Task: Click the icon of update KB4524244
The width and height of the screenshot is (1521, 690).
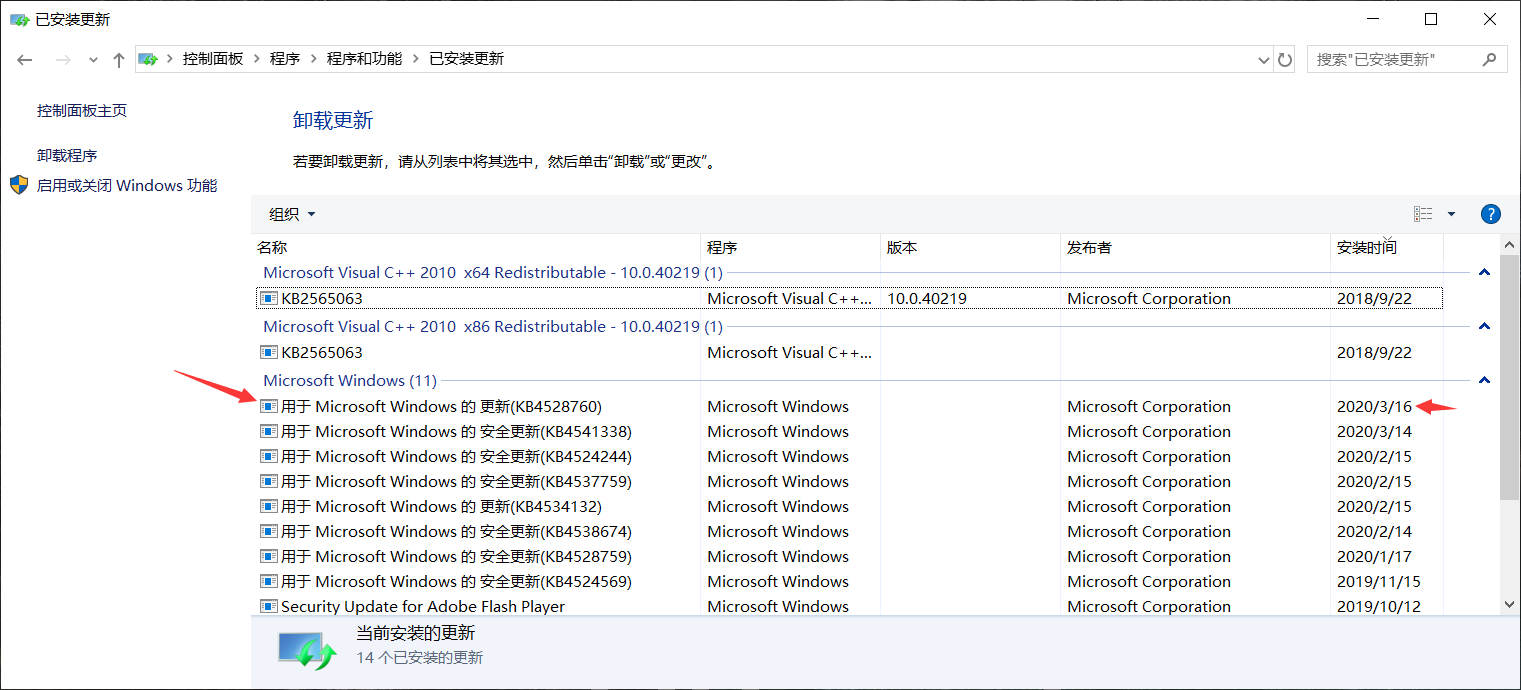Action: click(268, 456)
